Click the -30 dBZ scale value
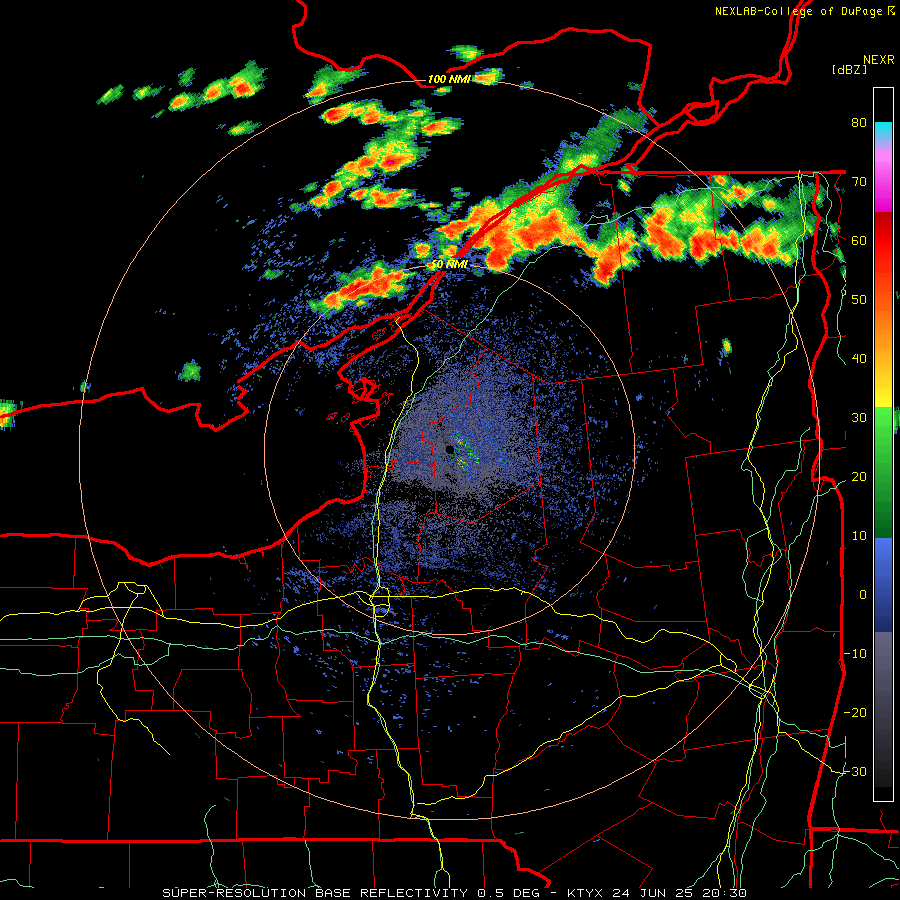The width and height of the screenshot is (900, 900). [x=855, y=771]
